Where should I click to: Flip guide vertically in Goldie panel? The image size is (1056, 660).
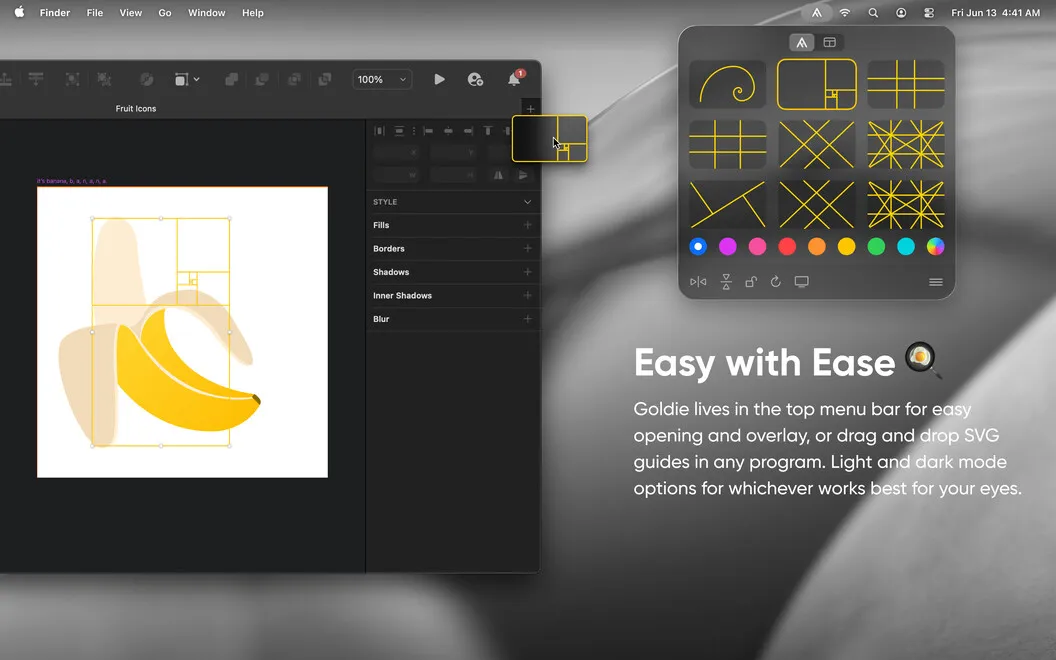coord(726,282)
